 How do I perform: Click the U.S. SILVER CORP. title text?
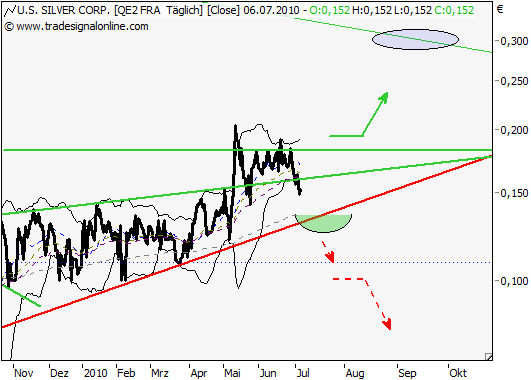[x=64, y=10]
